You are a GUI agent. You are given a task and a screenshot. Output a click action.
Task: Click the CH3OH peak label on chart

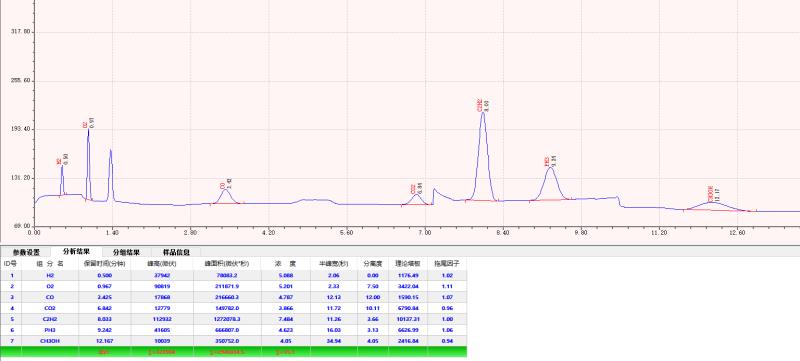pyautogui.click(x=710, y=194)
